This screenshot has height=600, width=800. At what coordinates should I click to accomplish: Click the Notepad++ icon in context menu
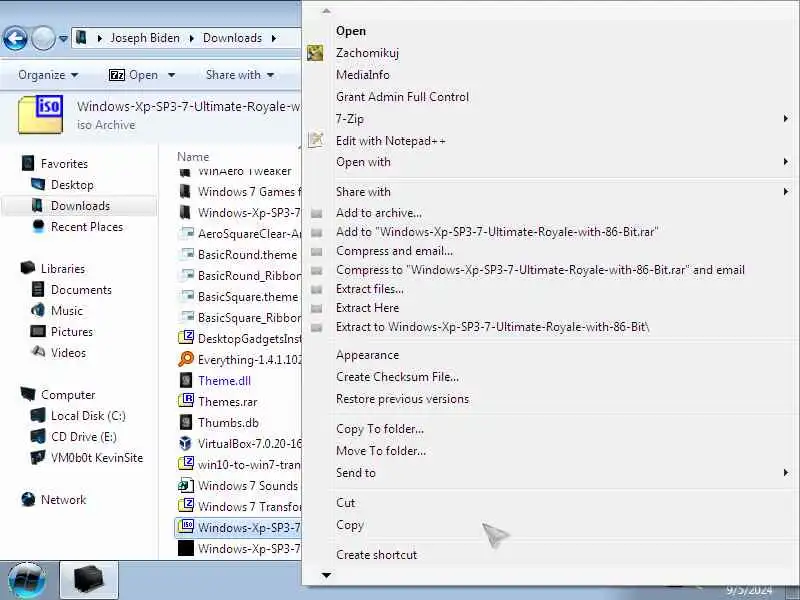coord(316,140)
